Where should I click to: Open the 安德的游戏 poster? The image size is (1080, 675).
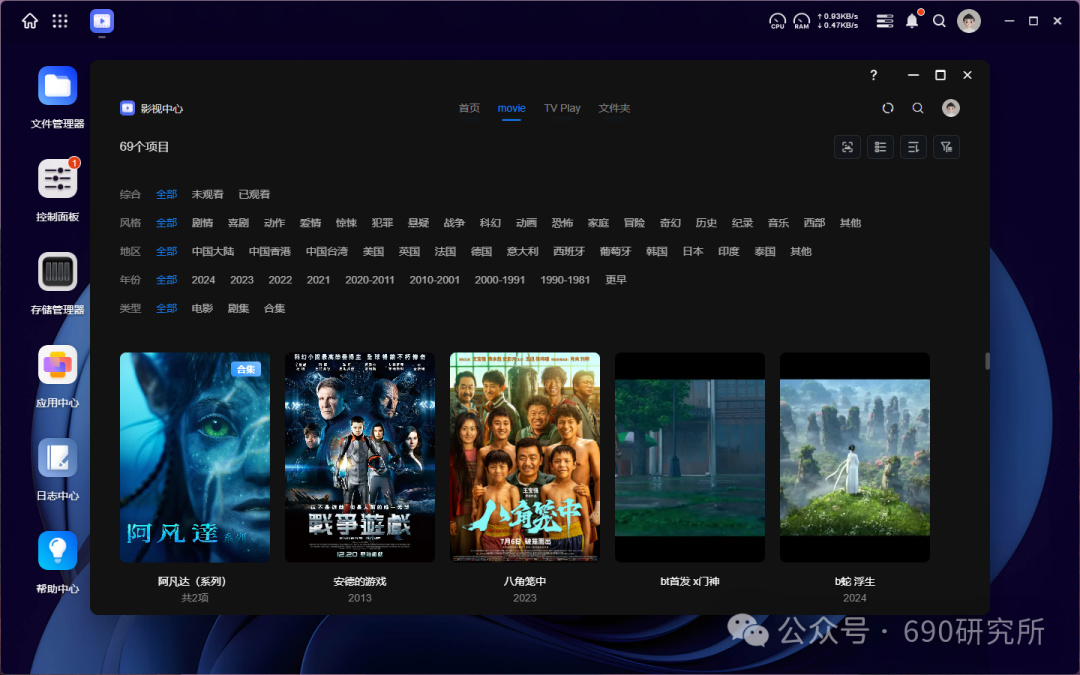[x=360, y=457]
